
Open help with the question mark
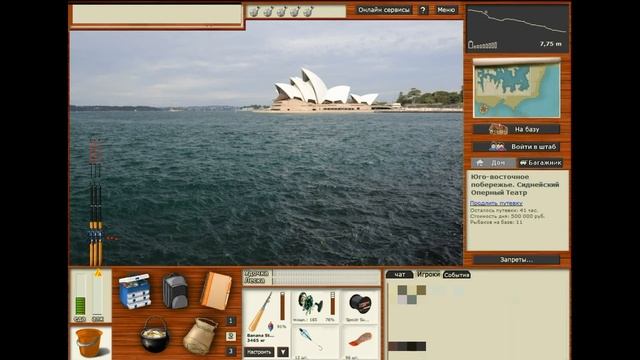point(423,10)
